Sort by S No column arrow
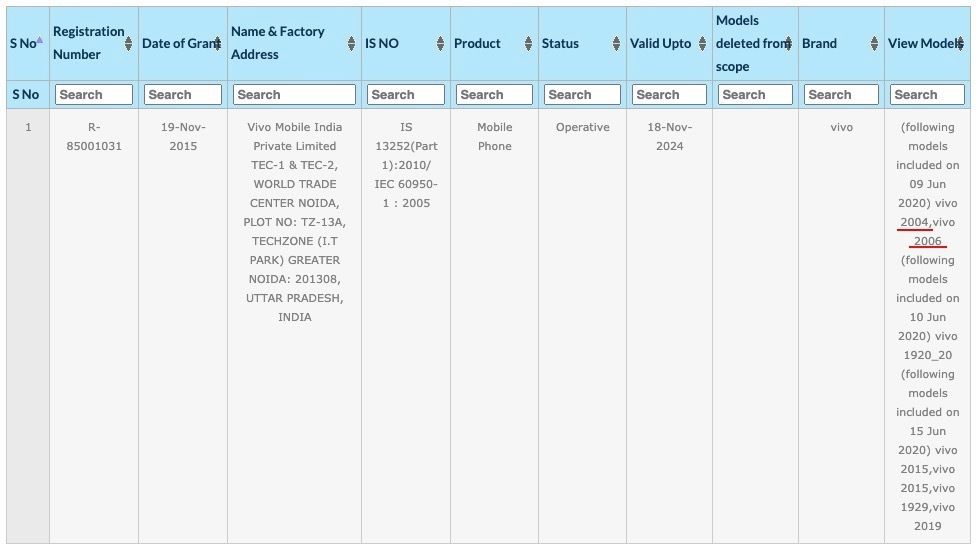The image size is (977, 551). tap(40, 40)
